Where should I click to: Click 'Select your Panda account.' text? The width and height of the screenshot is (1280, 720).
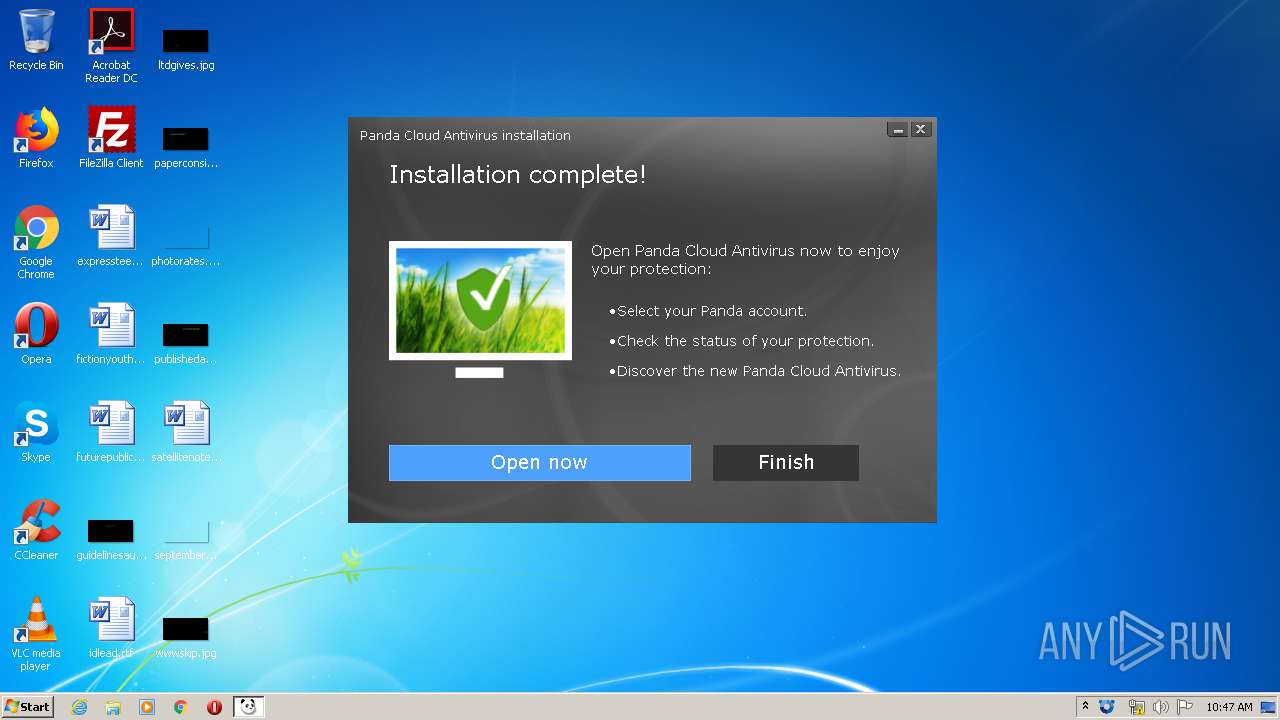coord(712,311)
